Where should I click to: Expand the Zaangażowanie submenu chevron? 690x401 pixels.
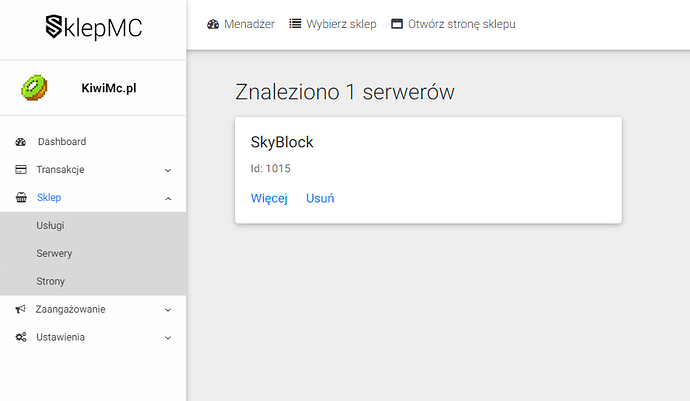click(x=167, y=310)
